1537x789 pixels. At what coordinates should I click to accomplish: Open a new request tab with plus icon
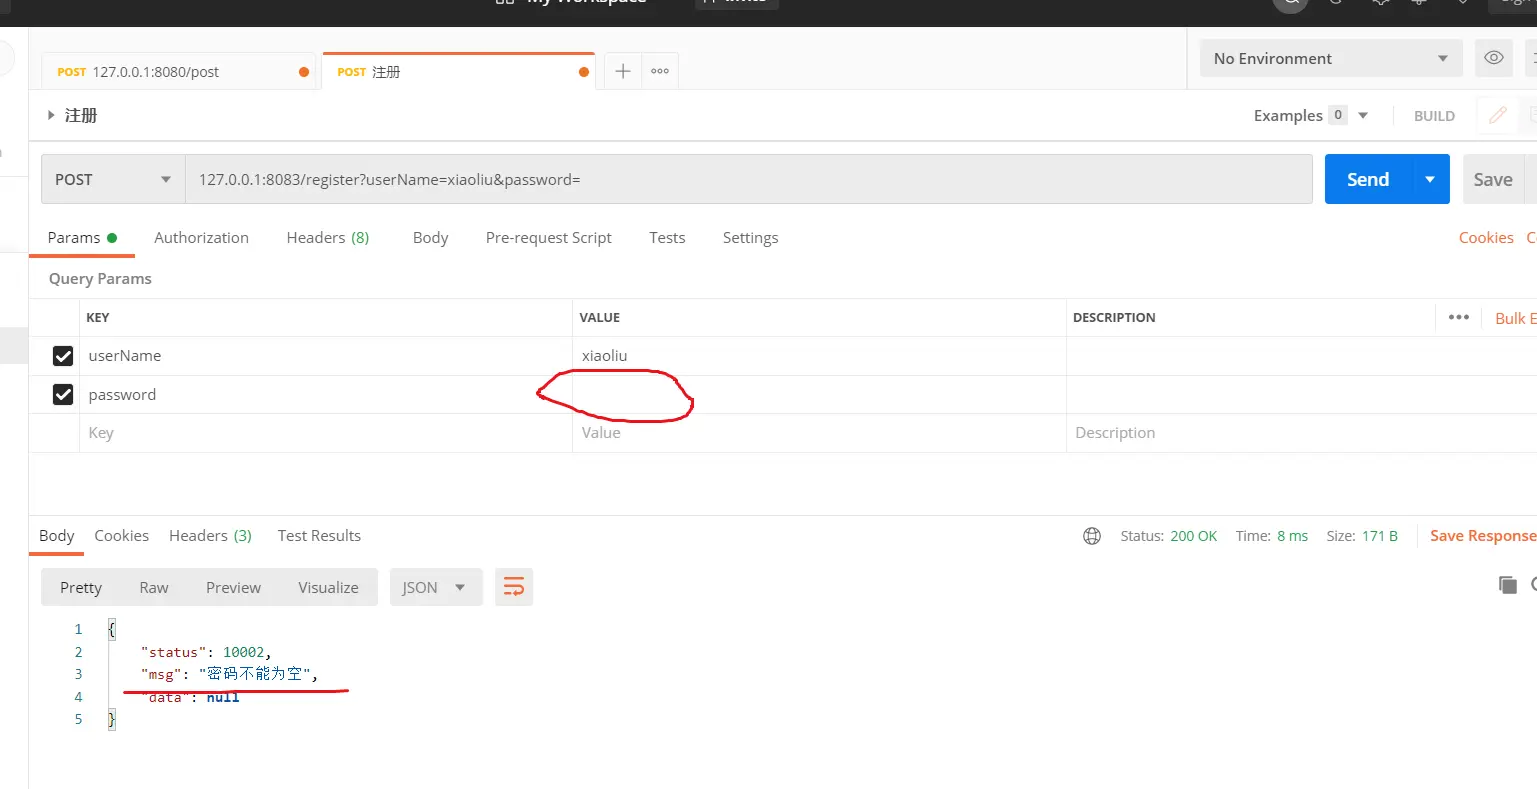point(622,71)
